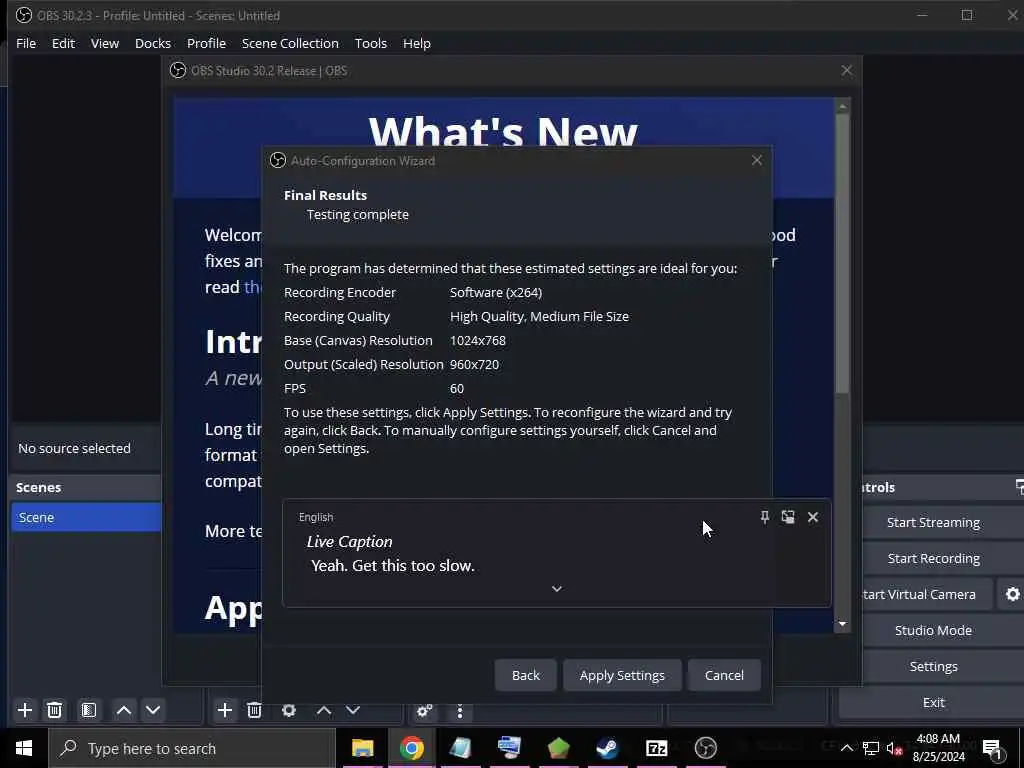Open network icon in system tray
Screen dimensions: 1024x768
pyautogui.click(x=871, y=748)
